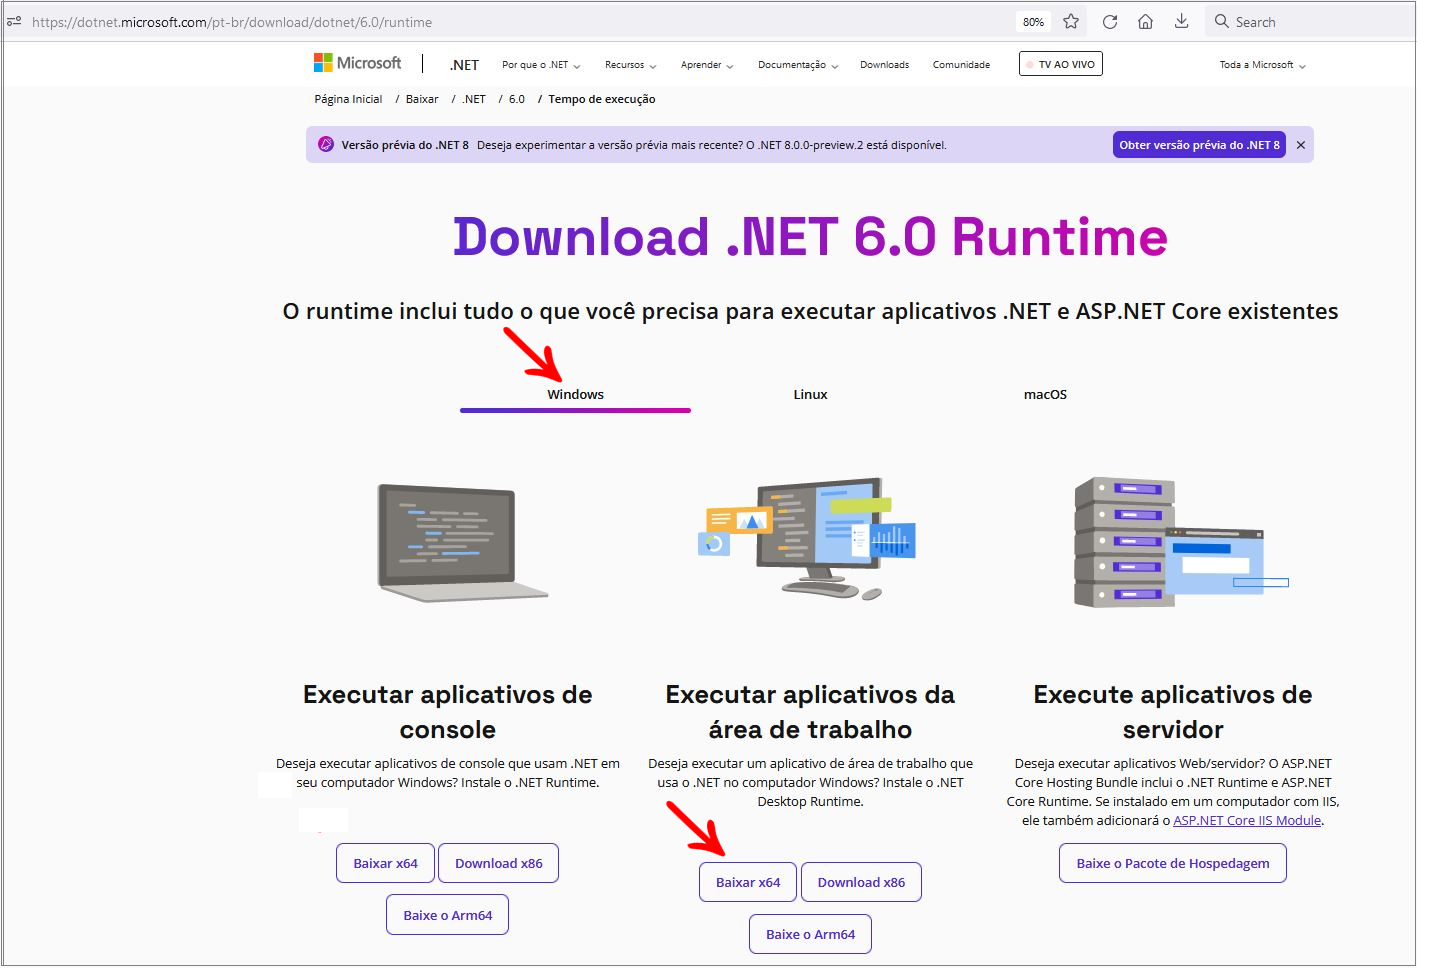Click the TV AO VIVO button
Screen dimensions: 1433x980
tap(1060, 64)
